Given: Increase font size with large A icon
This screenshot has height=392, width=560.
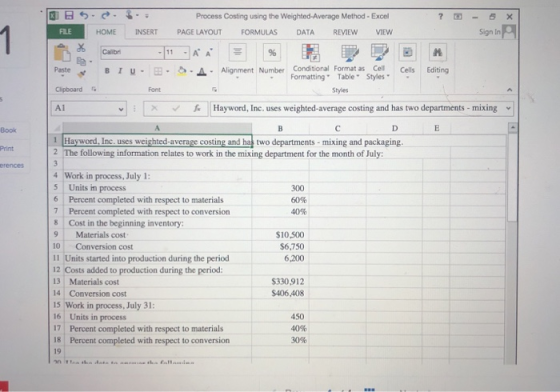Looking at the screenshot, I should (196, 53).
